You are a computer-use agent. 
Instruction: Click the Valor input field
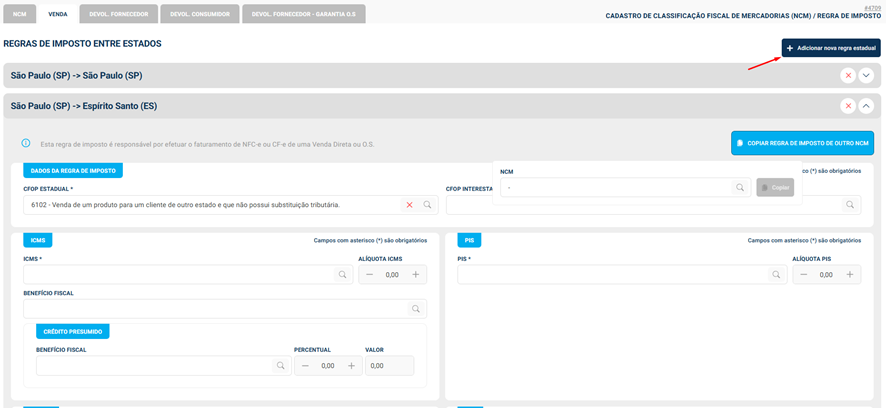tap(390, 367)
